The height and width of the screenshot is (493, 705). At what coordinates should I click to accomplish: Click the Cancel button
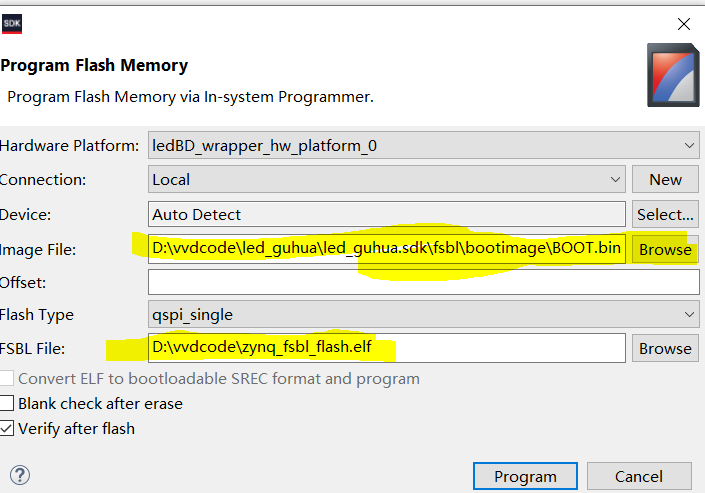click(x=639, y=476)
